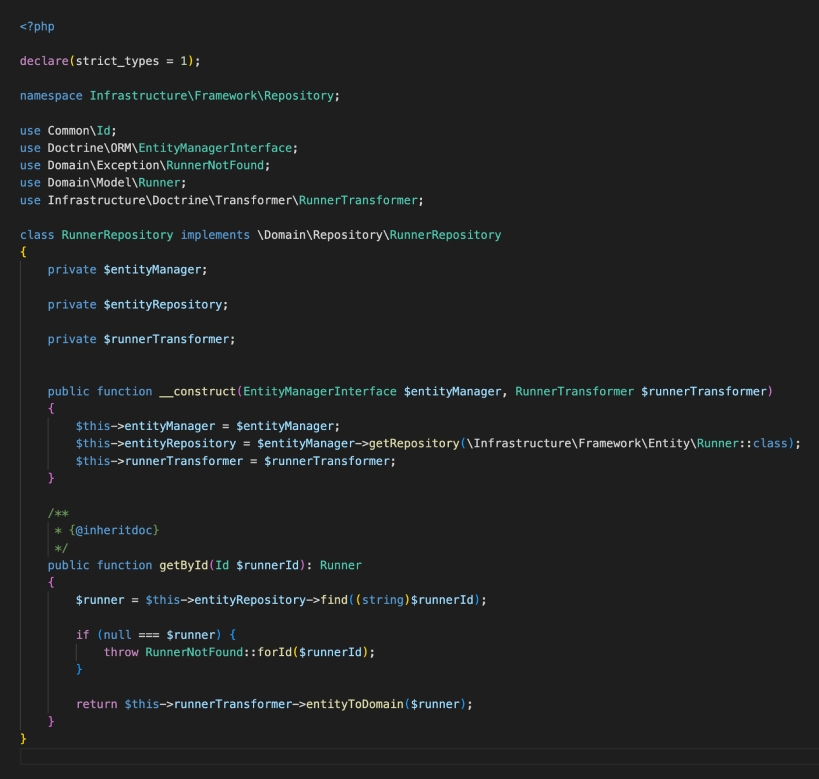Viewport: 819px width, 779px height.
Task: Click EntityManagerInterface in the Doctrine use statement
Action: [x=217, y=148]
